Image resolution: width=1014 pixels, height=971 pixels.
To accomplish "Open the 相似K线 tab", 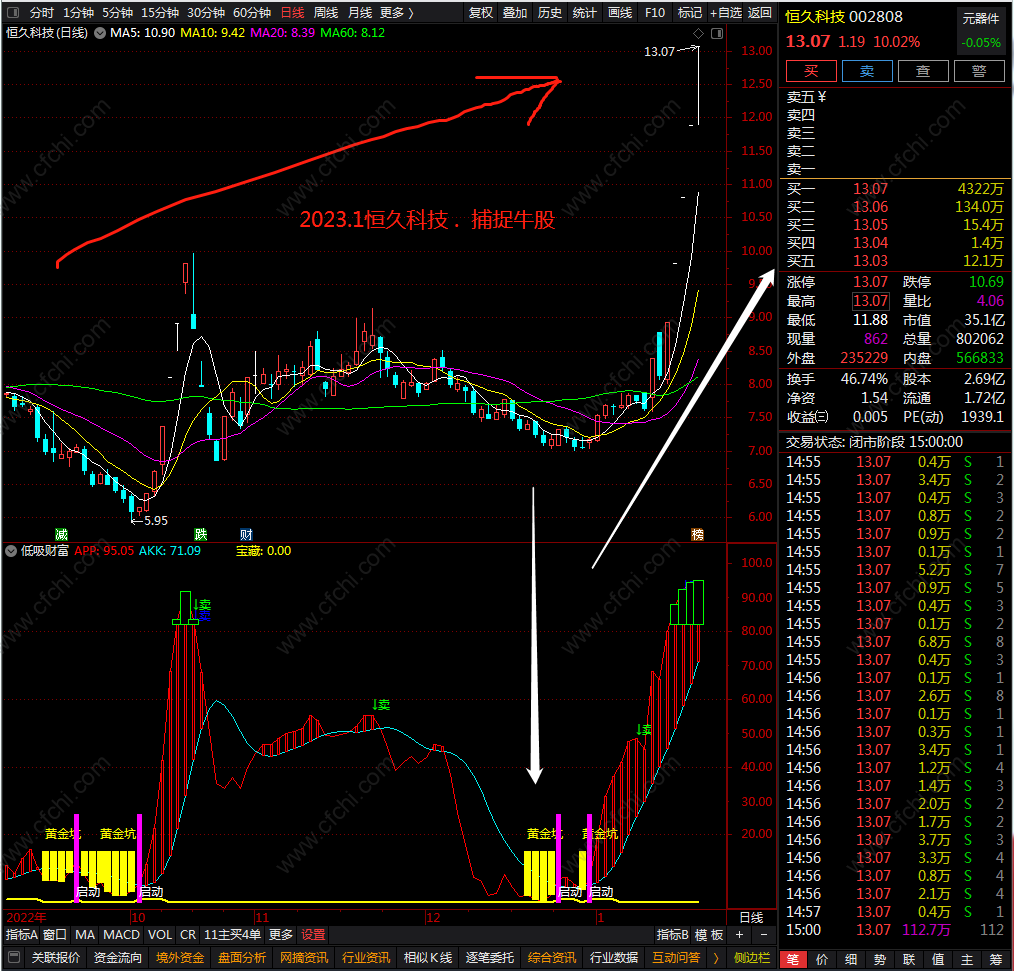I will click(428, 957).
